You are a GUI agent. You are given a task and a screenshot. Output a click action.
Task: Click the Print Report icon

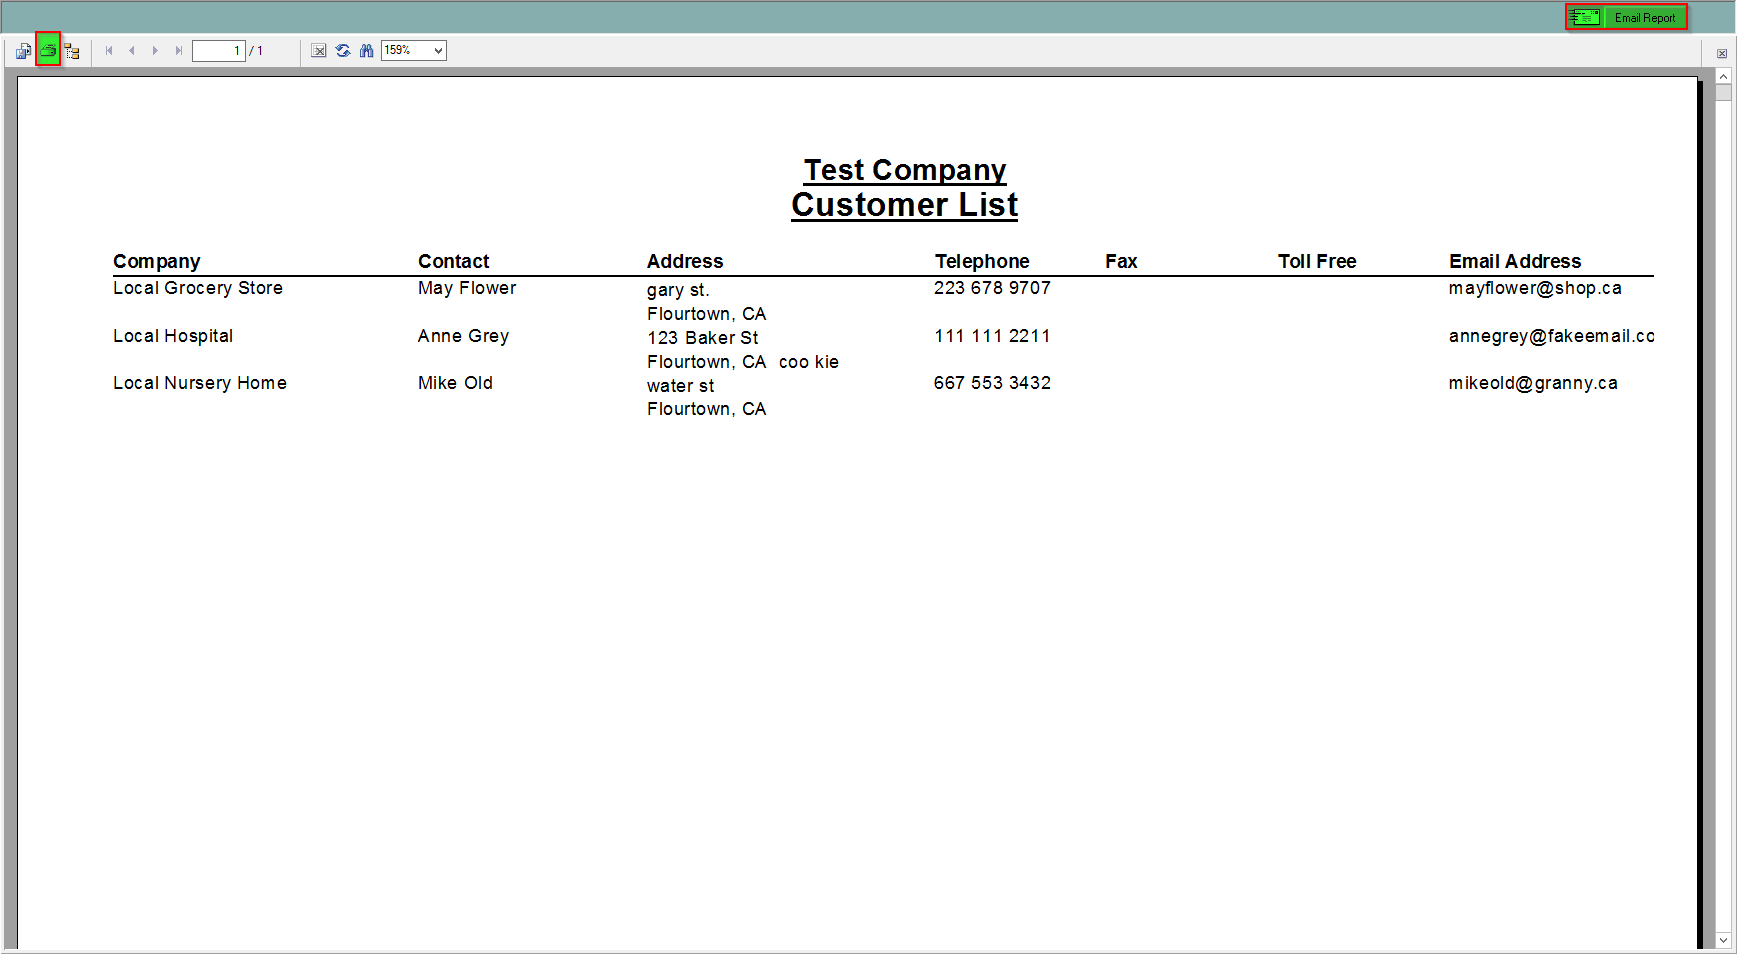pyautogui.click(x=47, y=50)
